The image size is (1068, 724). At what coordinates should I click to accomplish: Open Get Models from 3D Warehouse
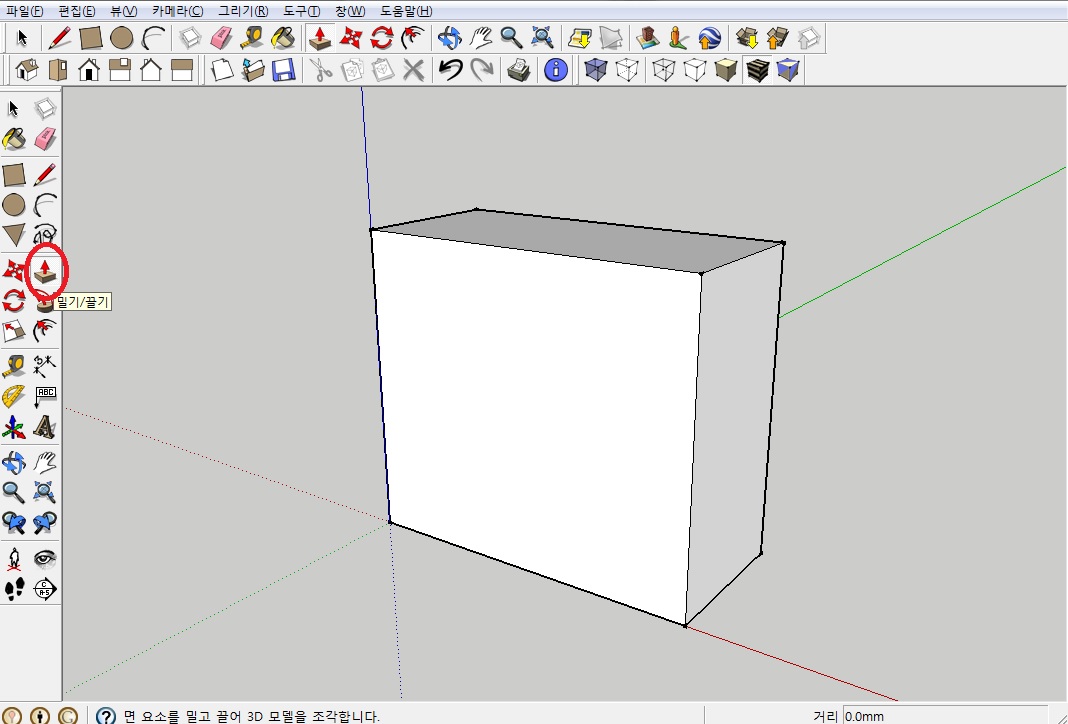tap(747, 38)
